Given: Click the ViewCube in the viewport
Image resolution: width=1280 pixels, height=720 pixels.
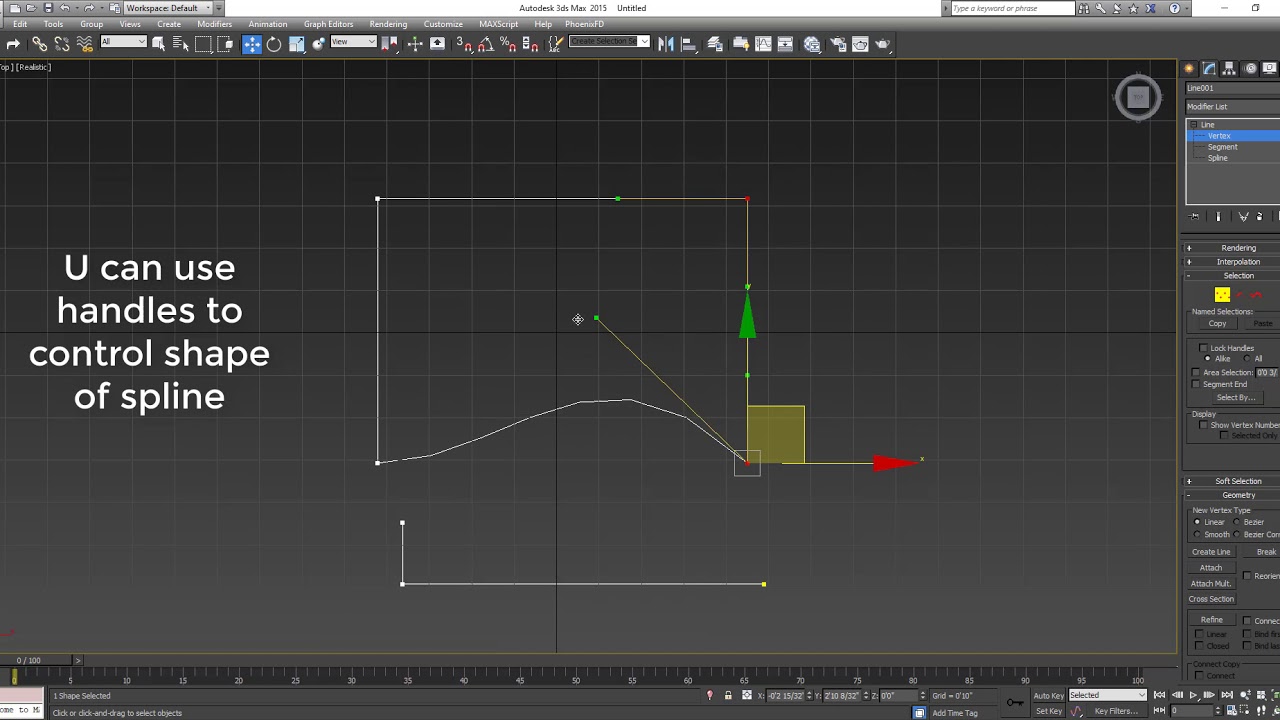Looking at the screenshot, I should pos(1138,97).
